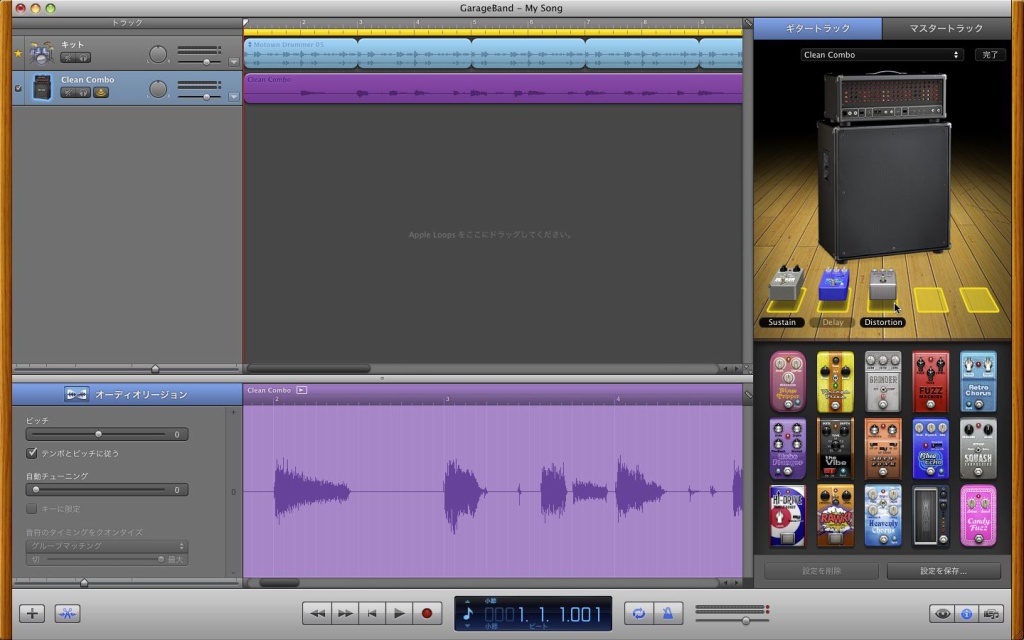Start playback with the Play button
1024x640 pixels.
[398, 613]
